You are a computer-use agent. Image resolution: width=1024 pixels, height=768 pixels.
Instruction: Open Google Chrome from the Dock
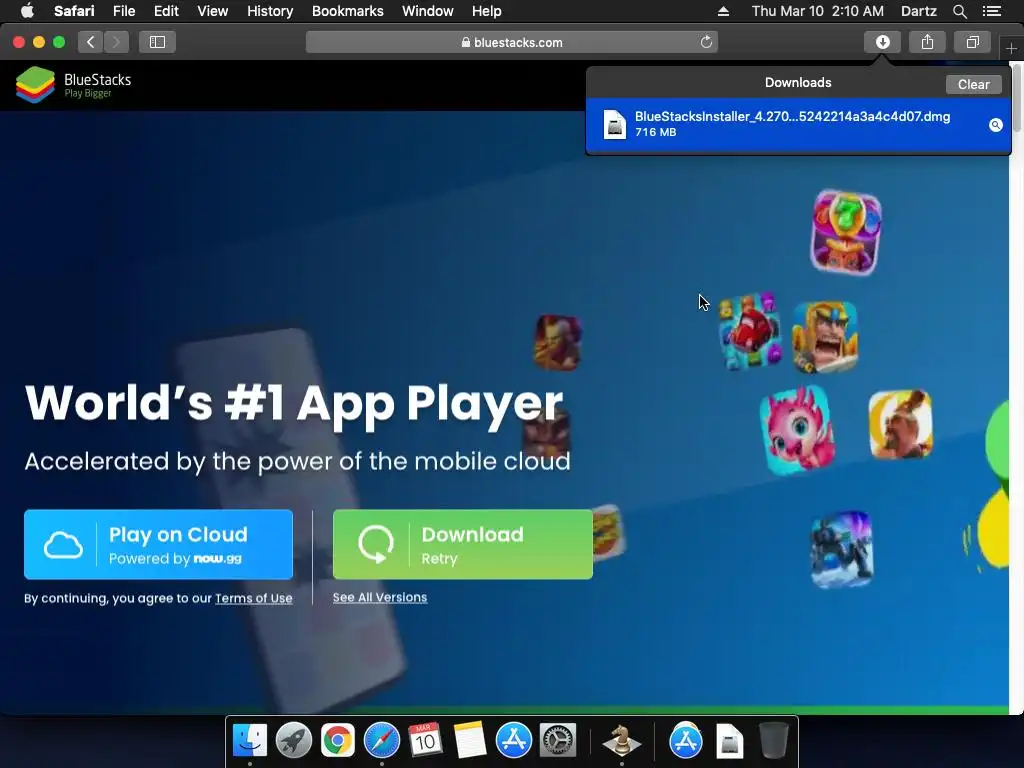pyautogui.click(x=338, y=741)
